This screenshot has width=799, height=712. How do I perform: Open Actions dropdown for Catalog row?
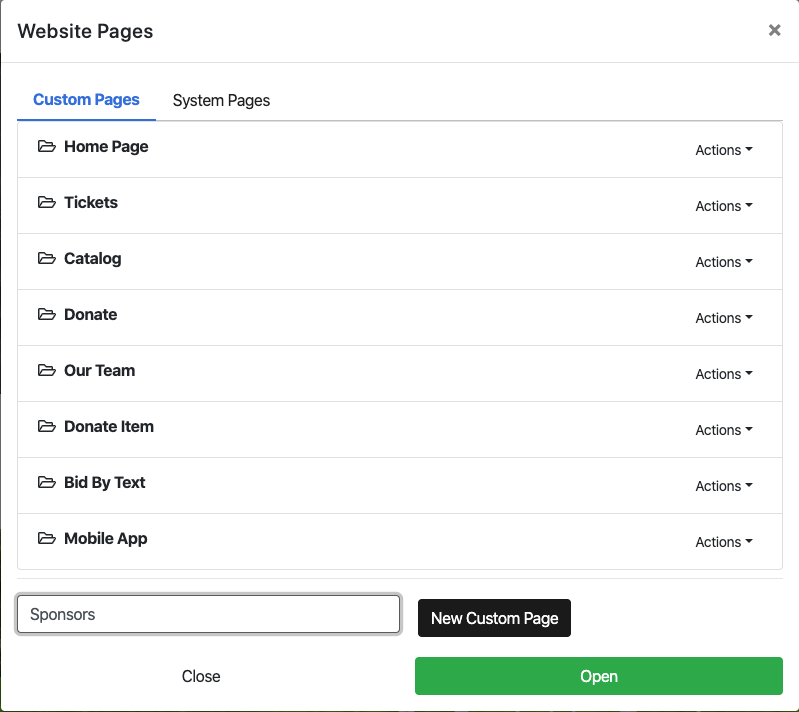tap(723, 262)
